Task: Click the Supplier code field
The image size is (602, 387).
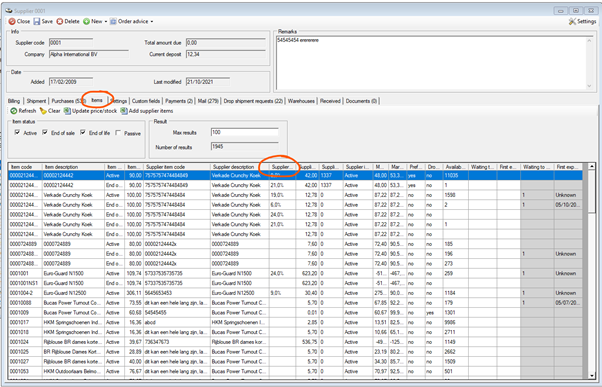Action: [x=71, y=43]
